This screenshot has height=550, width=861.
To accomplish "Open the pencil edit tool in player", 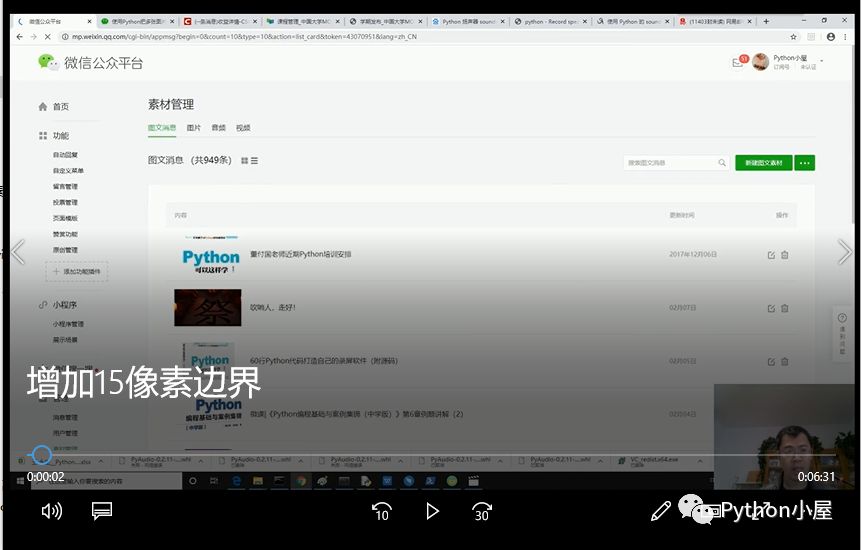I will (x=661, y=511).
